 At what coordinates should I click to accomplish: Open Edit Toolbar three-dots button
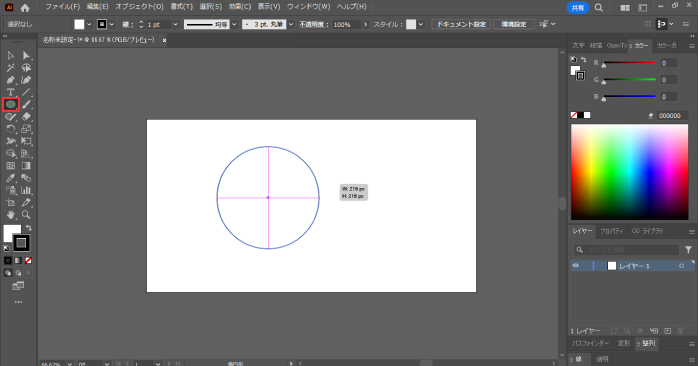[x=18, y=302]
